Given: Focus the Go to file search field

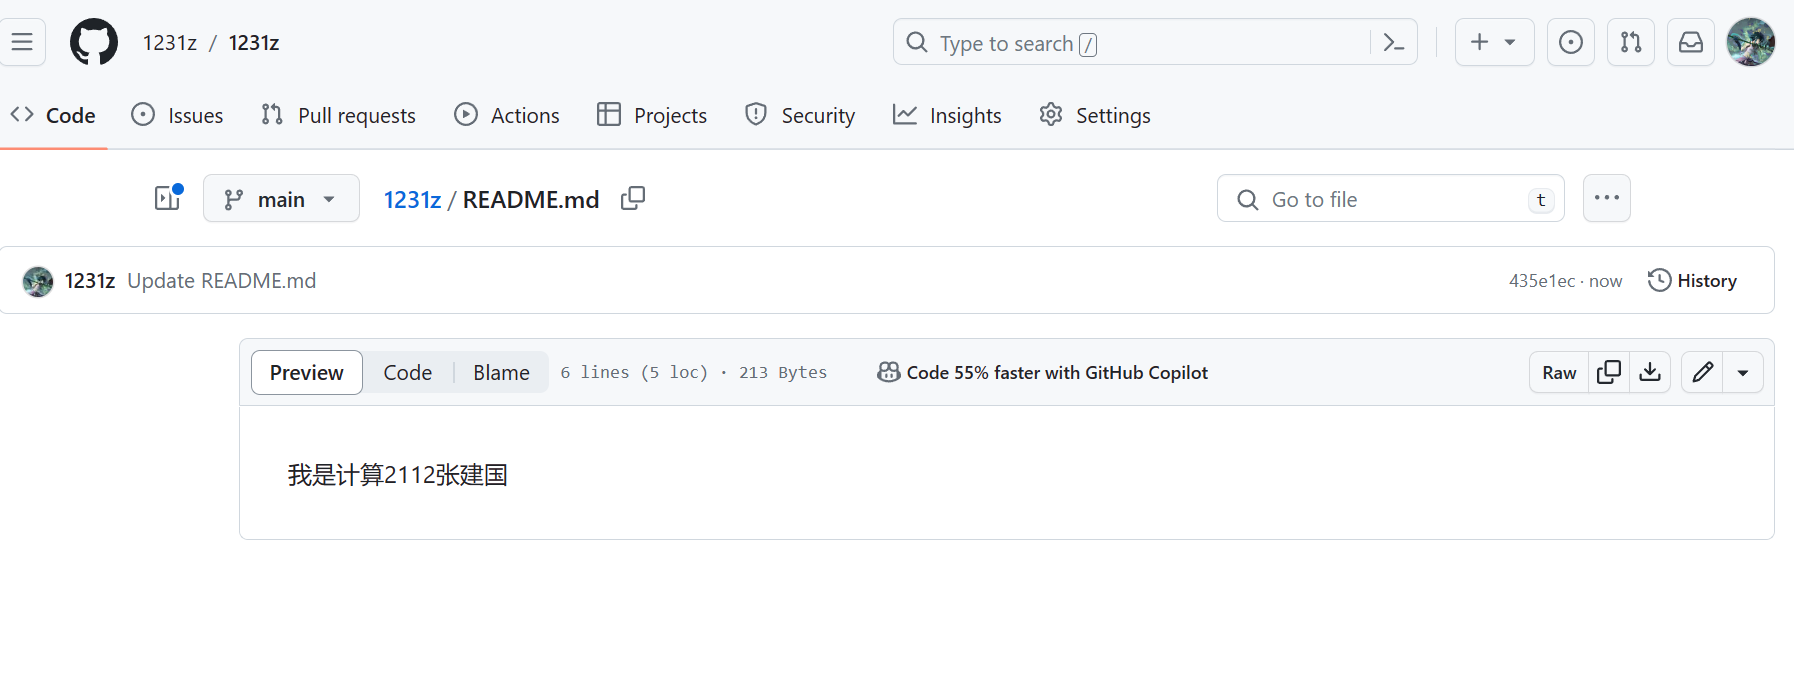Looking at the screenshot, I should (1390, 199).
